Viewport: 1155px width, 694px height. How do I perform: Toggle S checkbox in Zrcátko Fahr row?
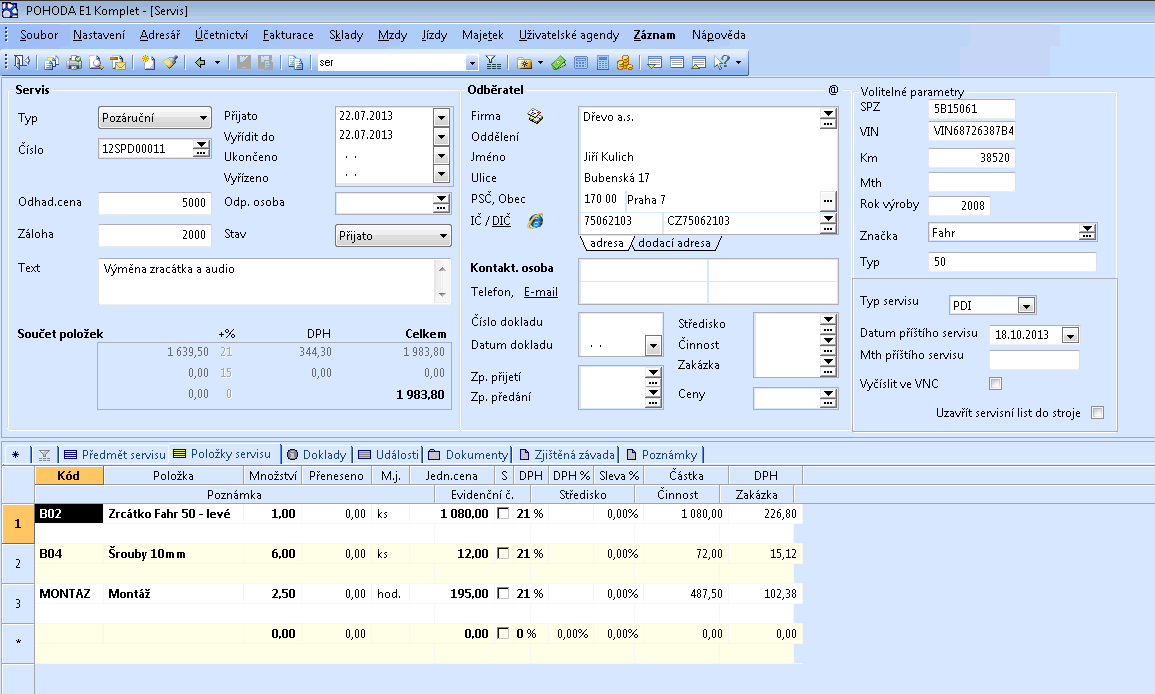(x=503, y=514)
